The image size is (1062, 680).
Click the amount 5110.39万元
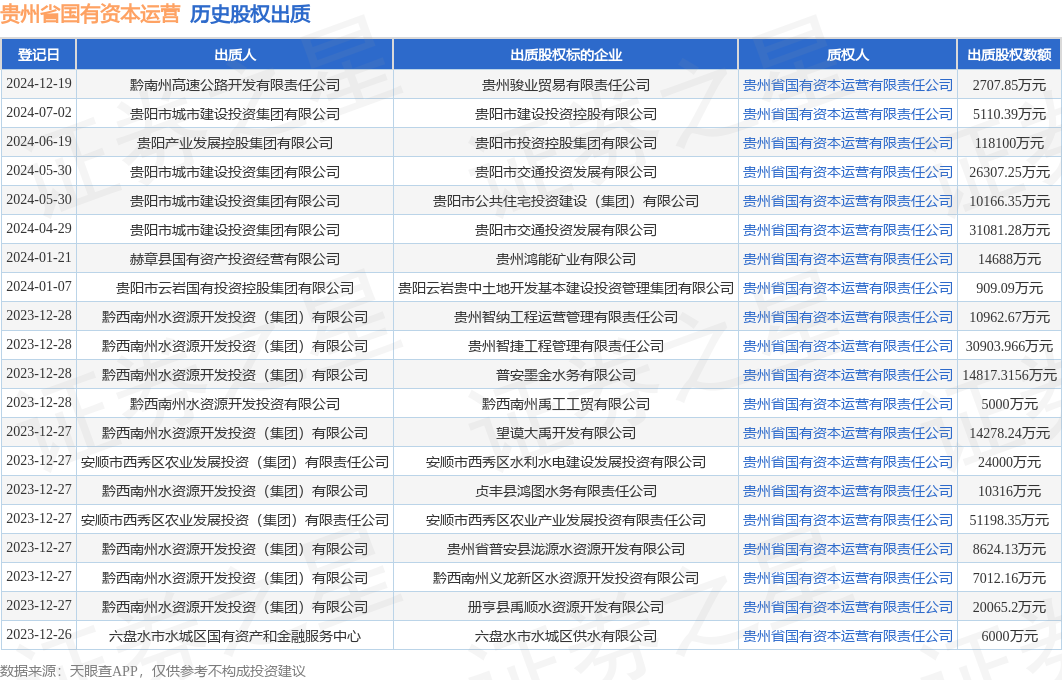pyautogui.click(x=1009, y=114)
